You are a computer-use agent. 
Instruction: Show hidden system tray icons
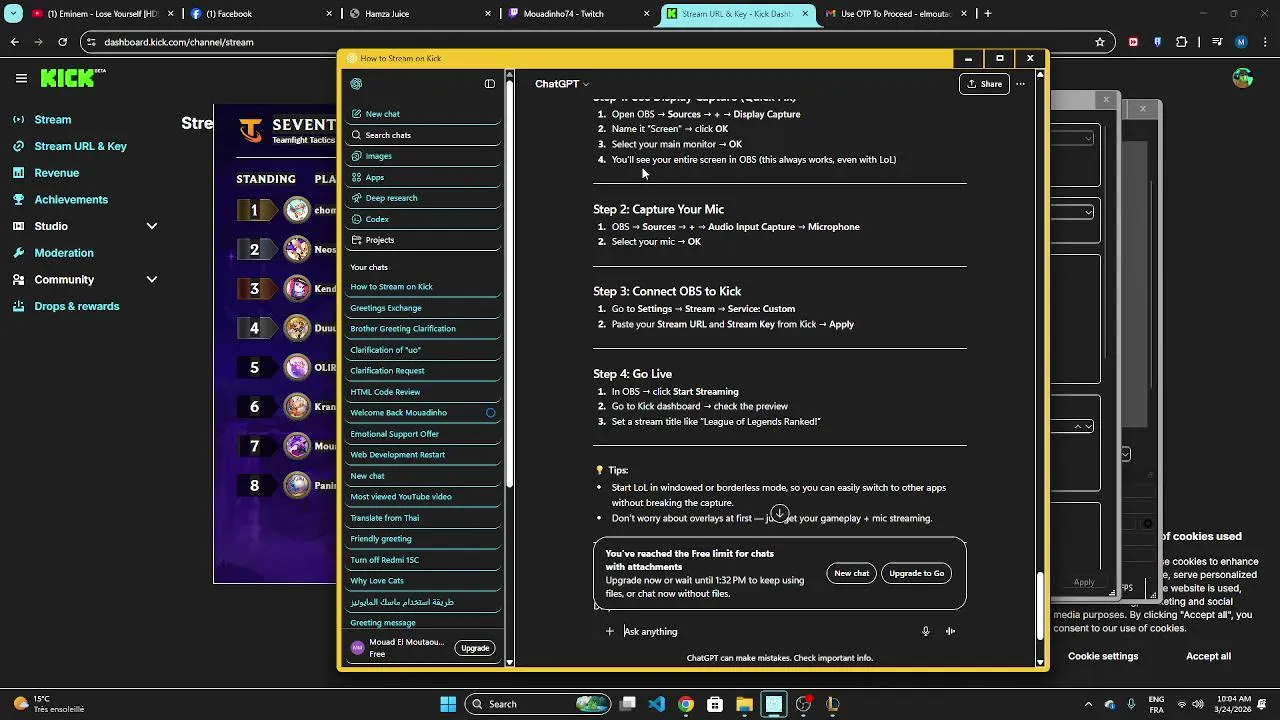click(1088, 704)
